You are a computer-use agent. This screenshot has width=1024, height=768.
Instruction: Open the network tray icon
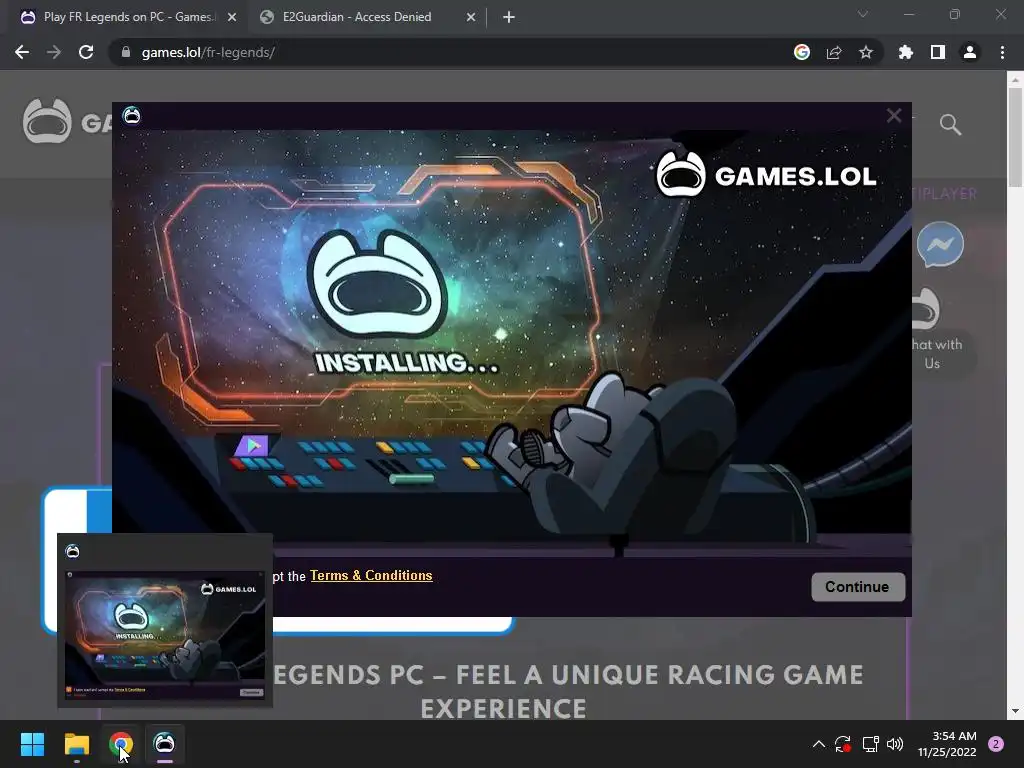tap(870, 744)
